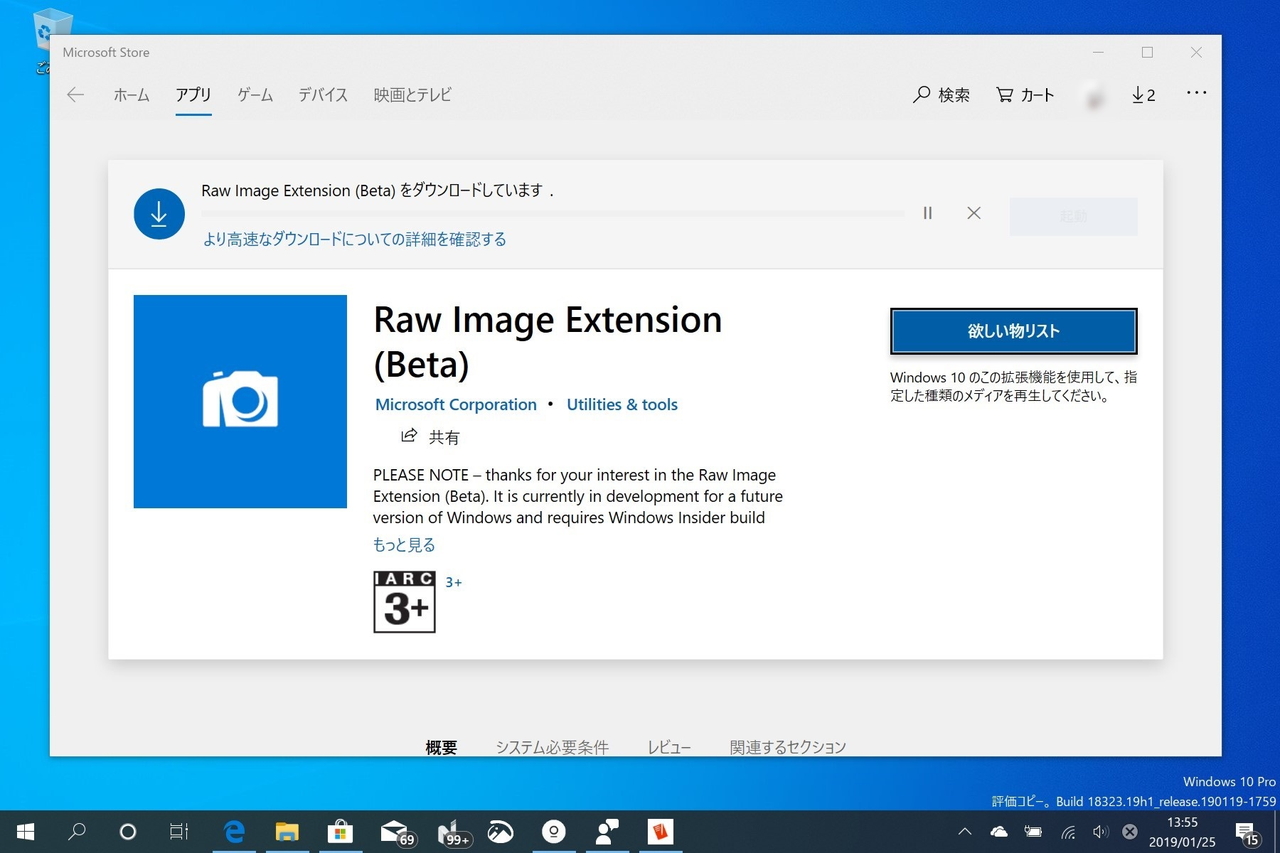Click the Microsoft Store window title
The height and width of the screenshot is (853, 1280).
pyautogui.click(x=106, y=52)
